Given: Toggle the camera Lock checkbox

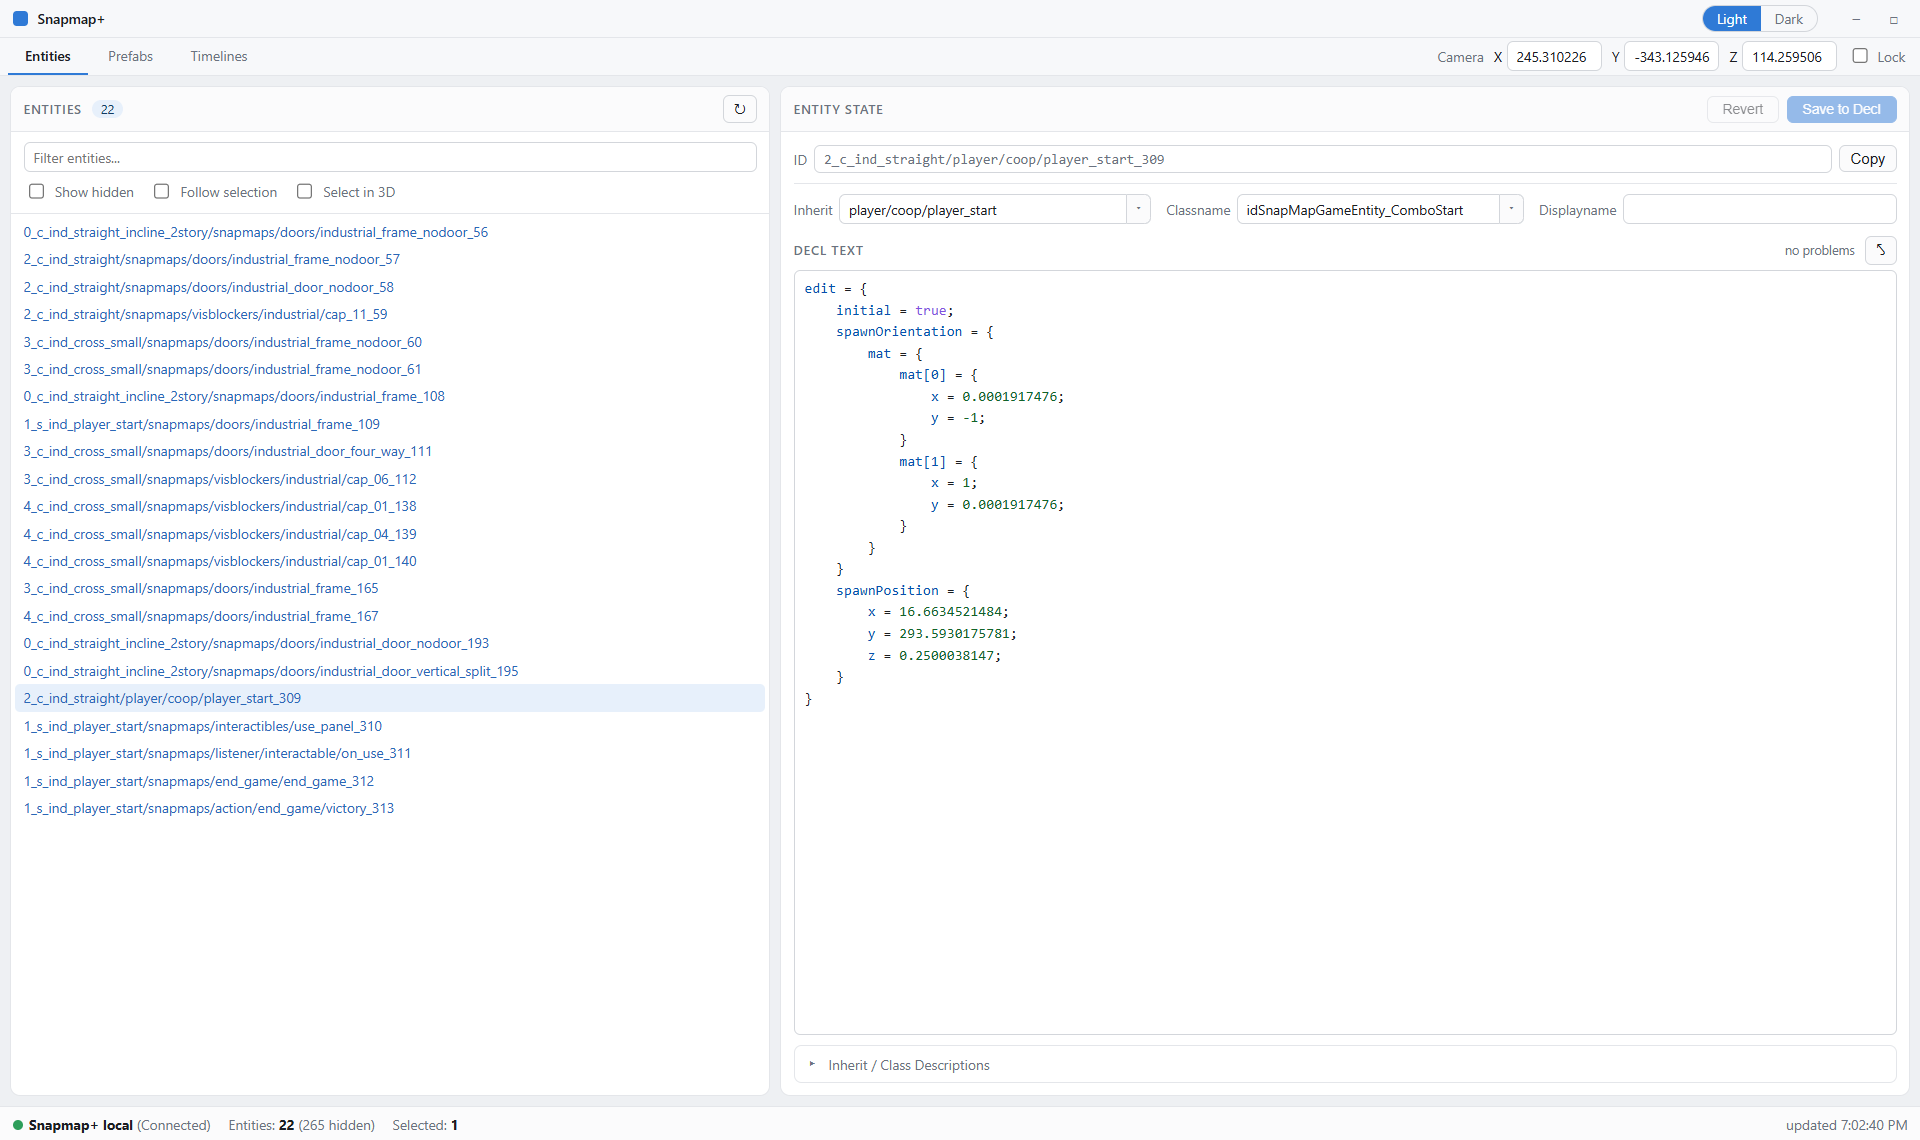Looking at the screenshot, I should coord(1860,56).
